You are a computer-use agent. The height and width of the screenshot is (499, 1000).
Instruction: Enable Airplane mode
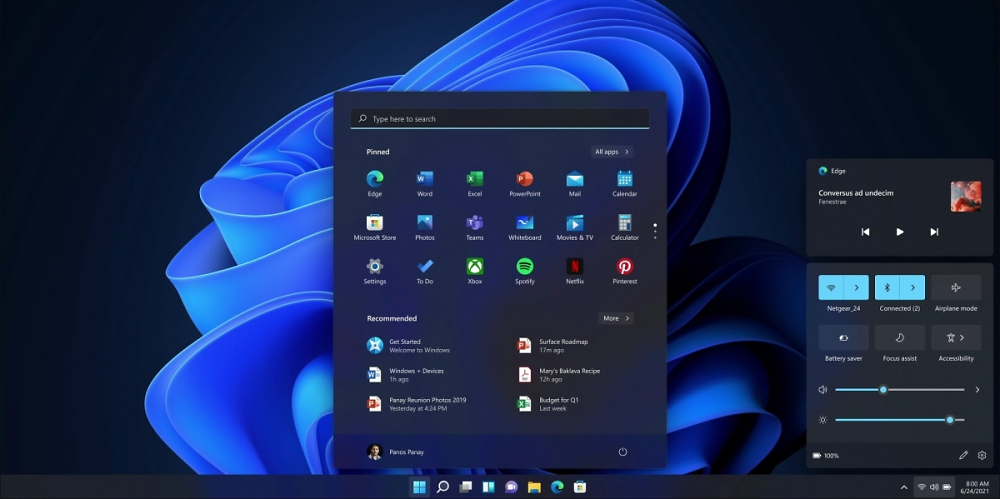click(x=956, y=288)
